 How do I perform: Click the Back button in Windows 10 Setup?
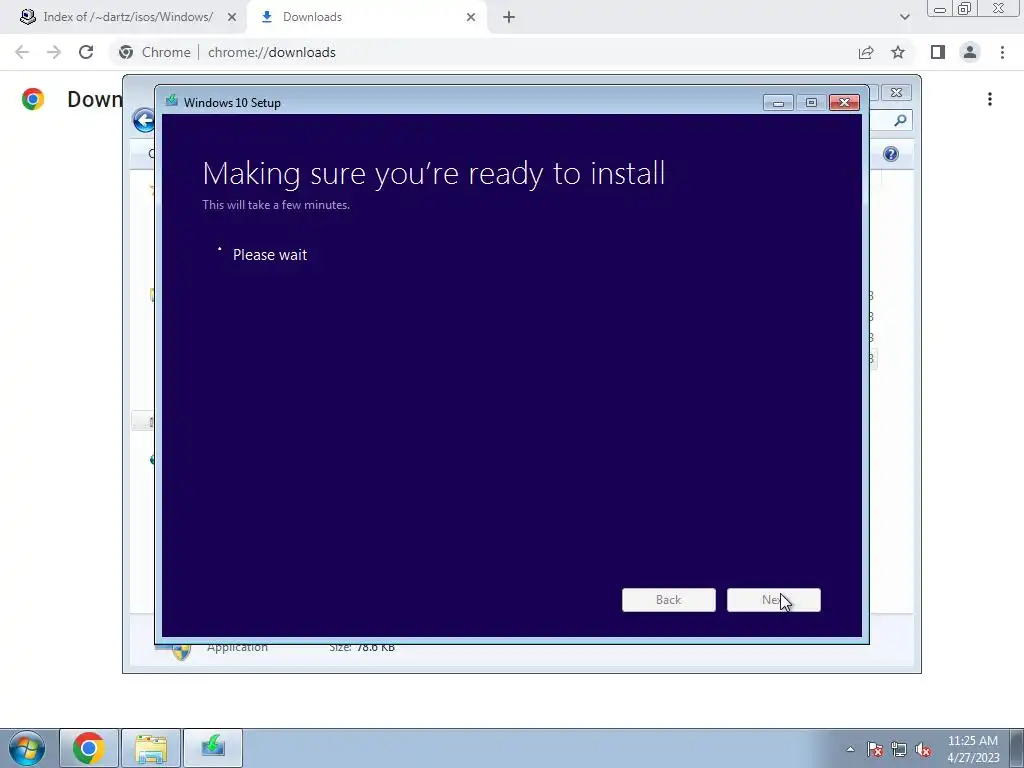(668, 600)
